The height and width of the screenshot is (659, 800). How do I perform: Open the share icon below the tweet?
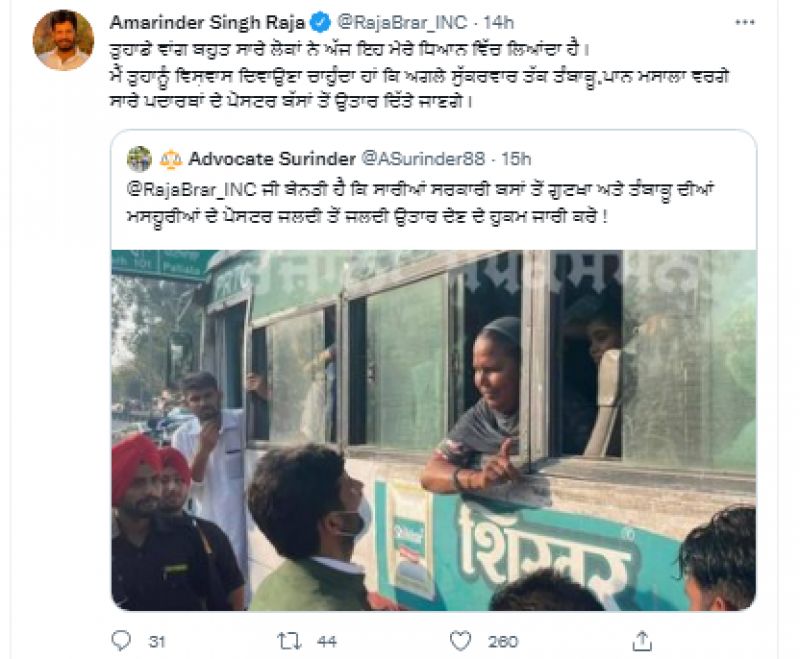click(x=642, y=640)
